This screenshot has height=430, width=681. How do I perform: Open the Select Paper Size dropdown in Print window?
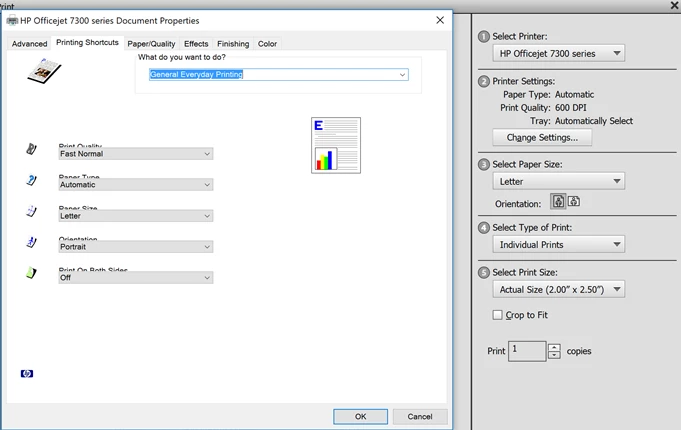point(559,182)
